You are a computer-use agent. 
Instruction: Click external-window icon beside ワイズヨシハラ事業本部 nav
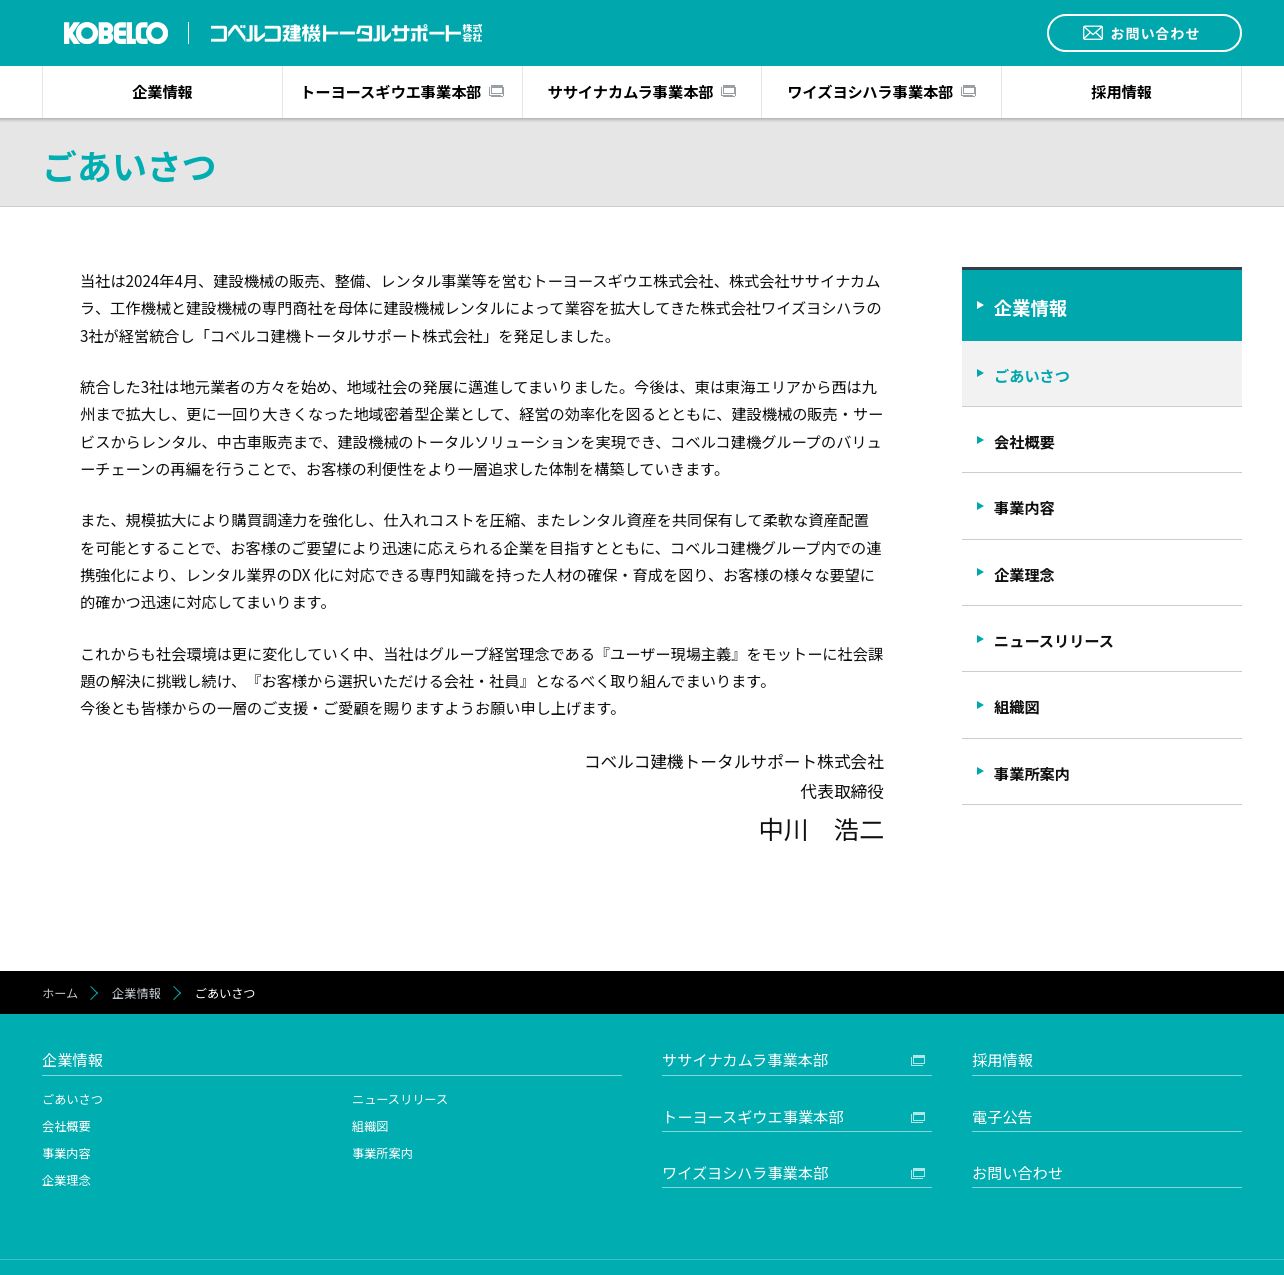(969, 91)
